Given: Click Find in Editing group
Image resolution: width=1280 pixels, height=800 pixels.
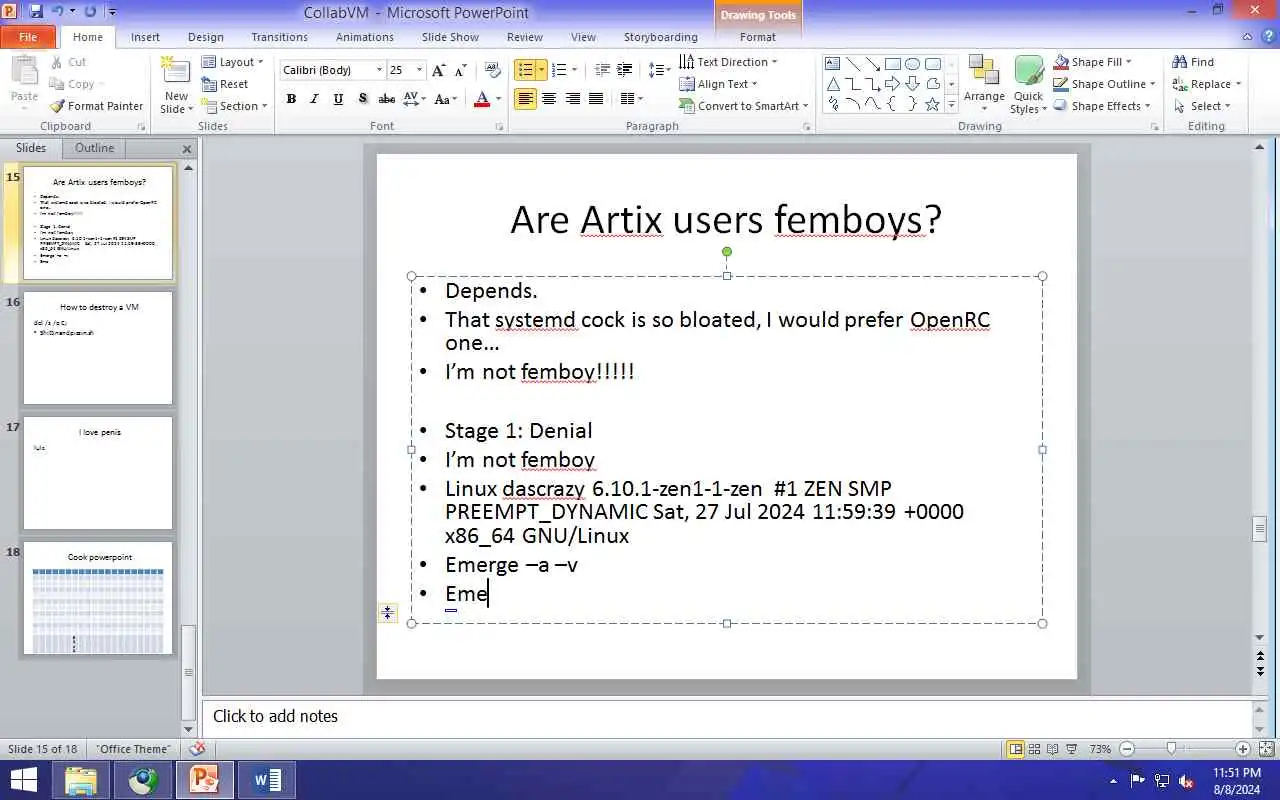Looking at the screenshot, I should (1192, 62).
